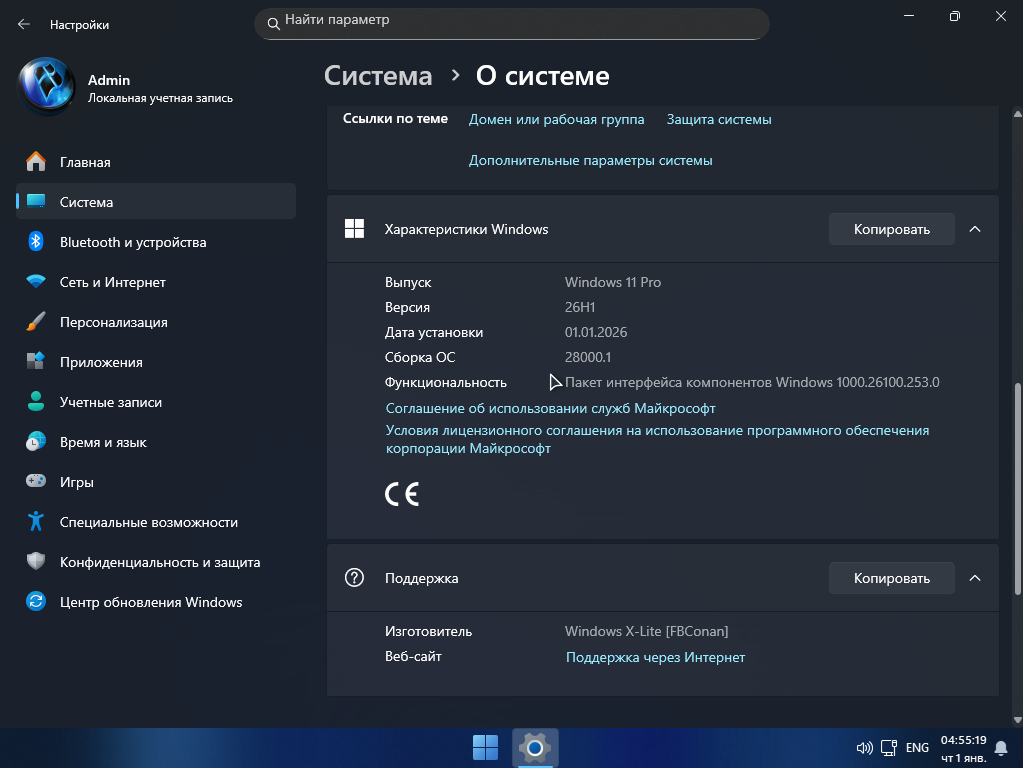This screenshot has width=1023, height=768.
Task: Select Игры in the sidebar
Action: pos(156,482)
